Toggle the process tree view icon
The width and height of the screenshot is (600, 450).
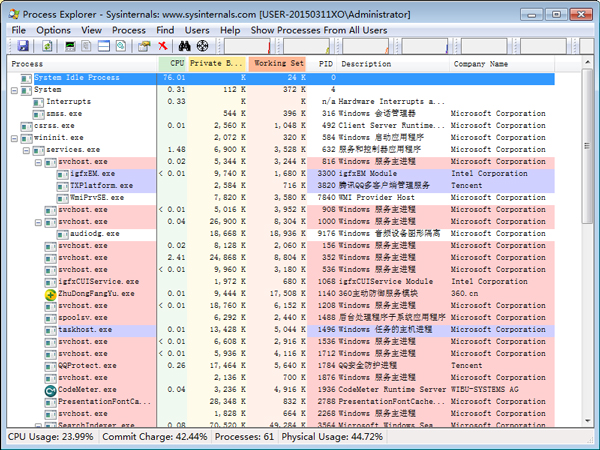(86, 46)
